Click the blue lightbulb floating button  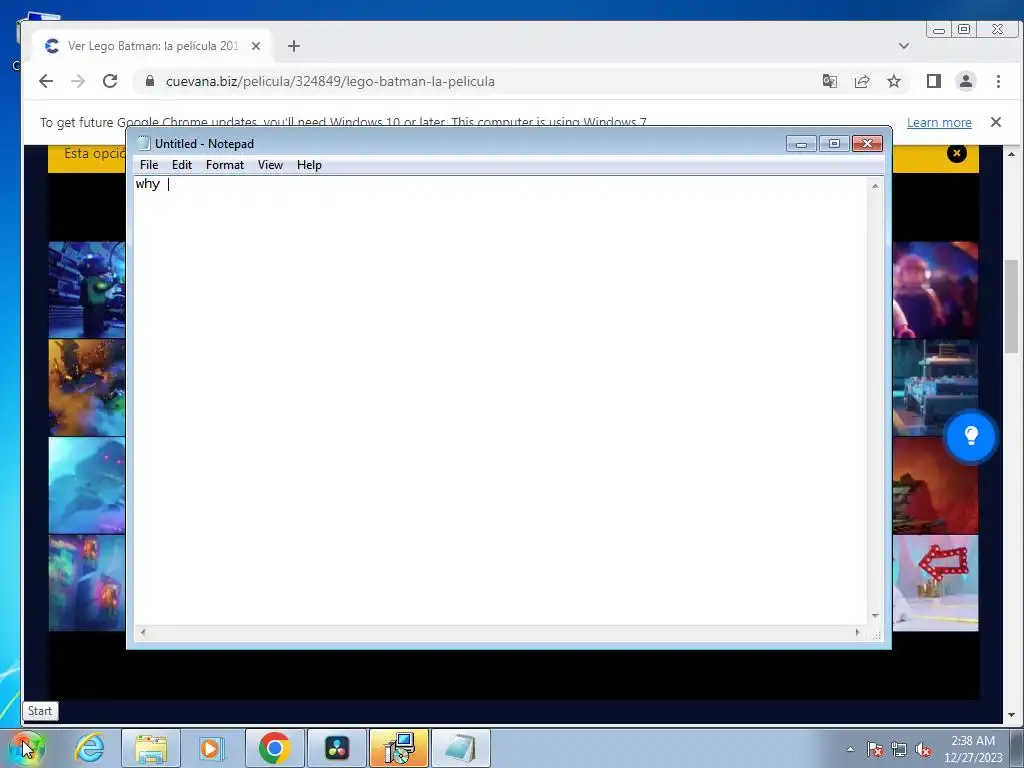pyautogui.click(x=970, y=436)
